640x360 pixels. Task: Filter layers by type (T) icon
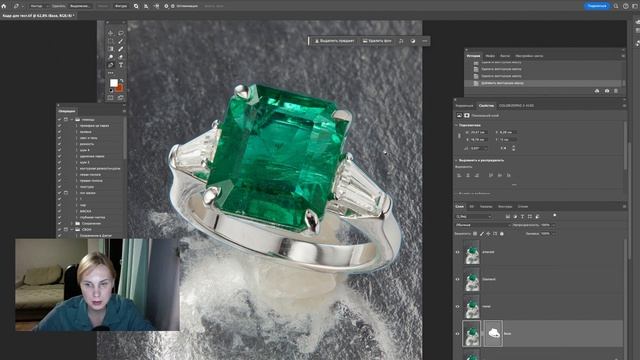(x=522, y=216)
